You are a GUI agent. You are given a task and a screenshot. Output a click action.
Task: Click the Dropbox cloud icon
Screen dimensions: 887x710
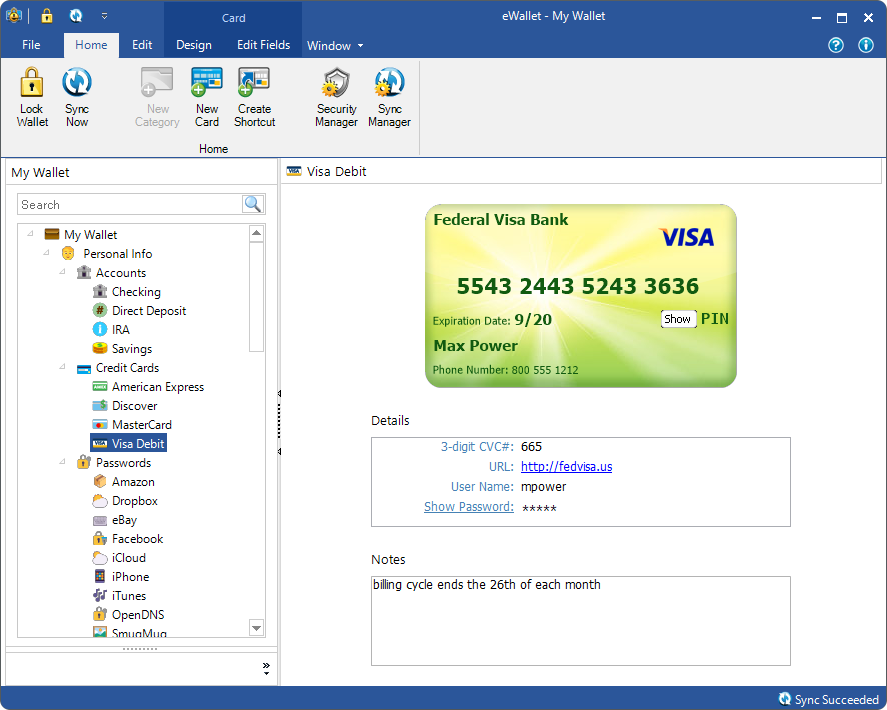tap(100, 501)
